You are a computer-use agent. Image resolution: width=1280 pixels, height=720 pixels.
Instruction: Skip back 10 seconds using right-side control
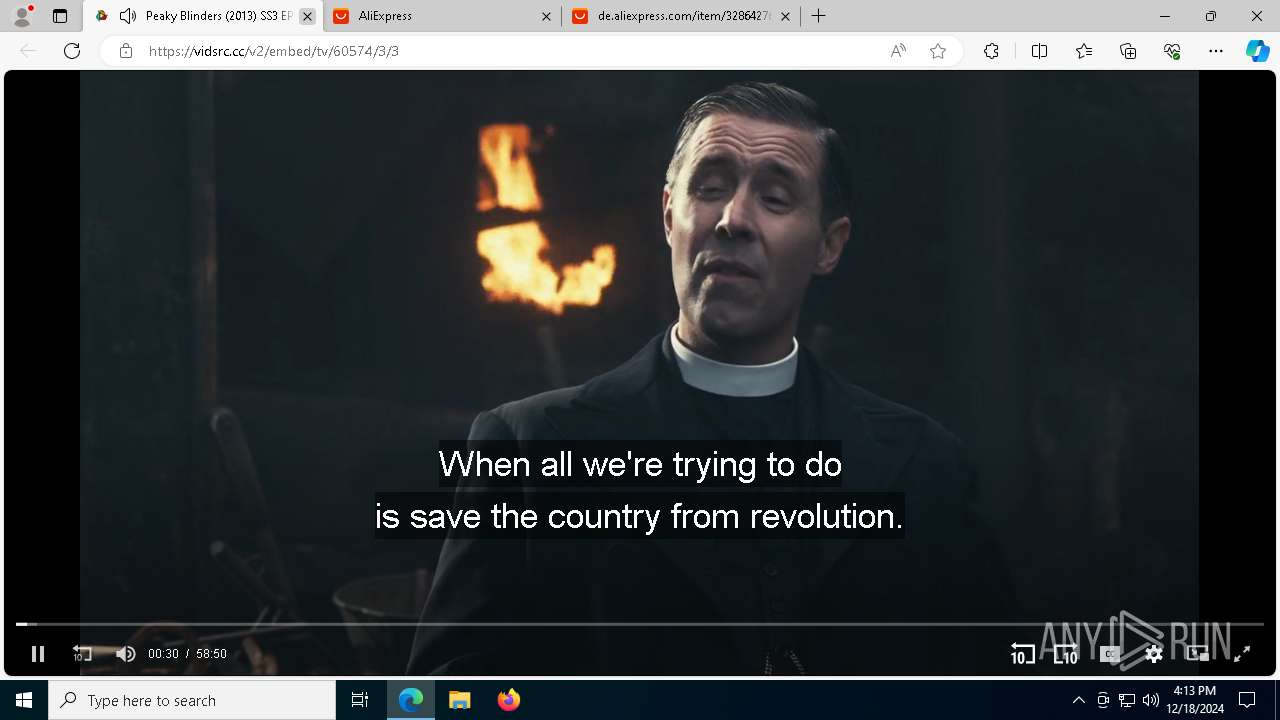click(x=1022, y=654)
